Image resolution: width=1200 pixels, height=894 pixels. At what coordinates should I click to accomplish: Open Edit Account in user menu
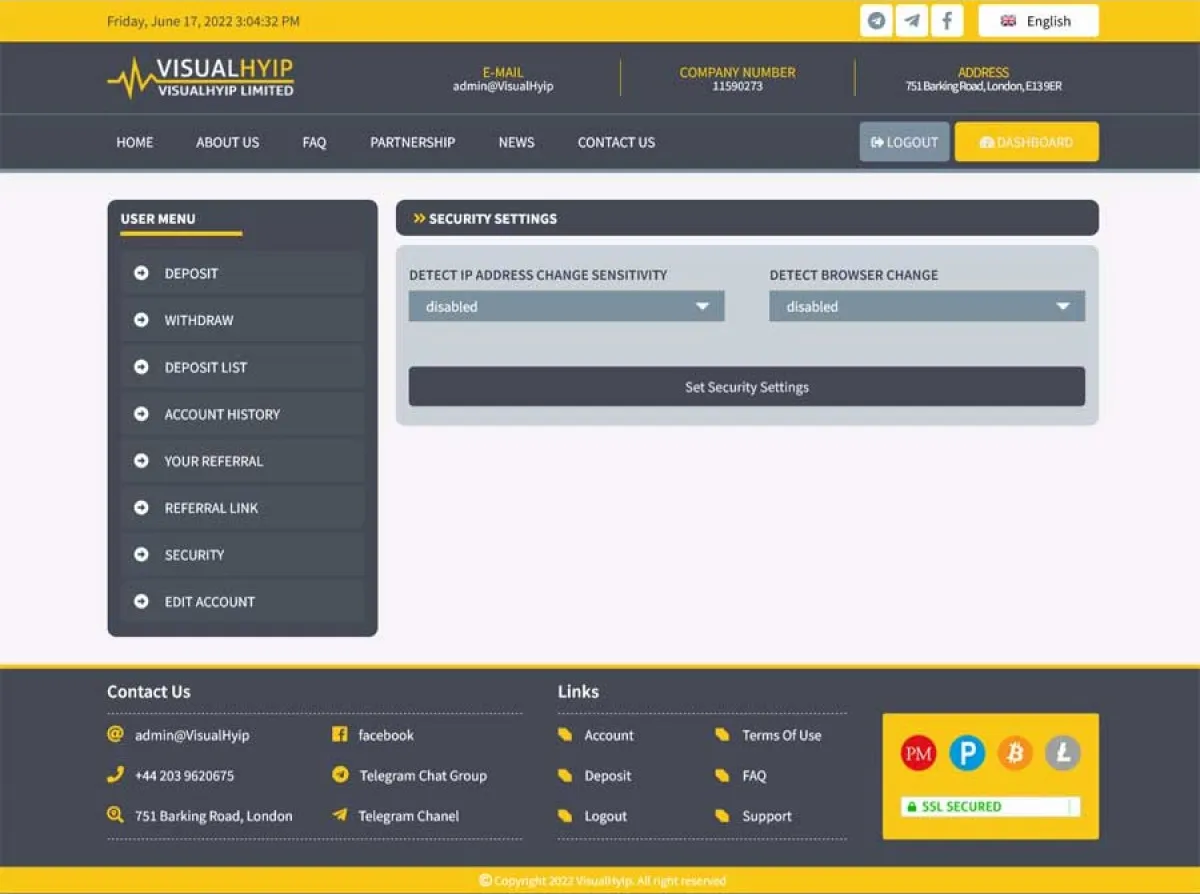243,602
